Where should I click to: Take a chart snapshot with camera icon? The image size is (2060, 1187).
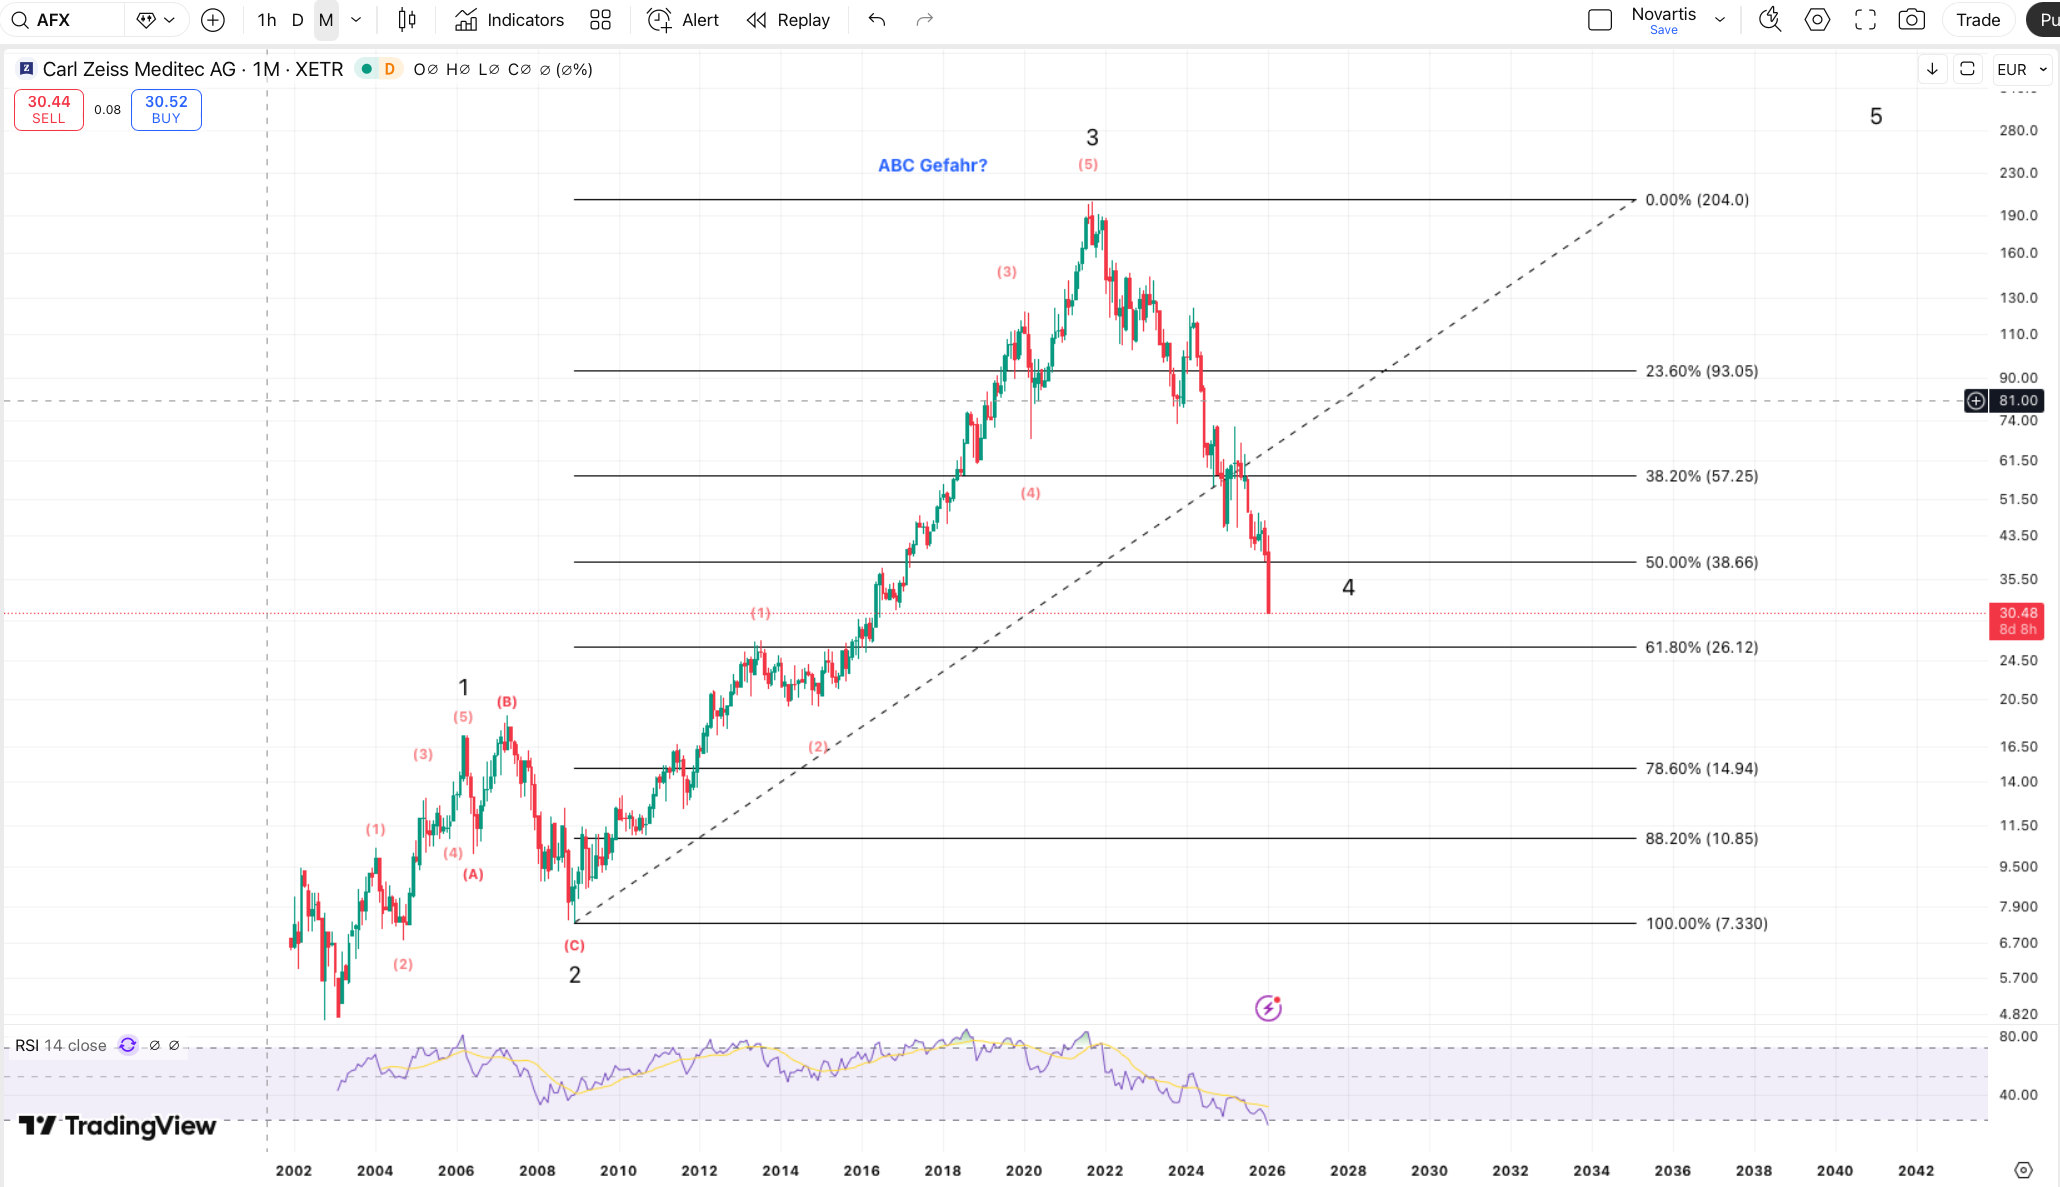pos(1911,20)
